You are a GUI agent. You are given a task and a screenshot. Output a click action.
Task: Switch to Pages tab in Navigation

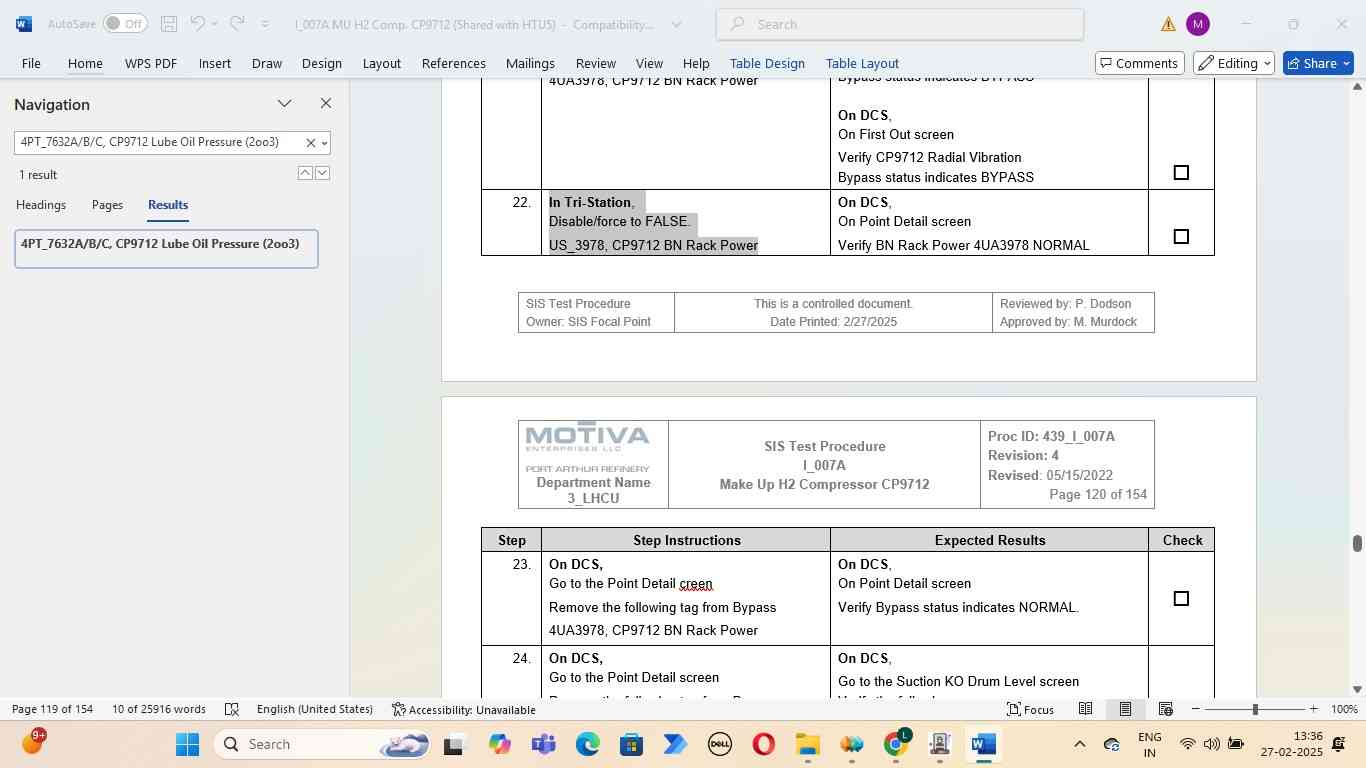tap(107, 205)
